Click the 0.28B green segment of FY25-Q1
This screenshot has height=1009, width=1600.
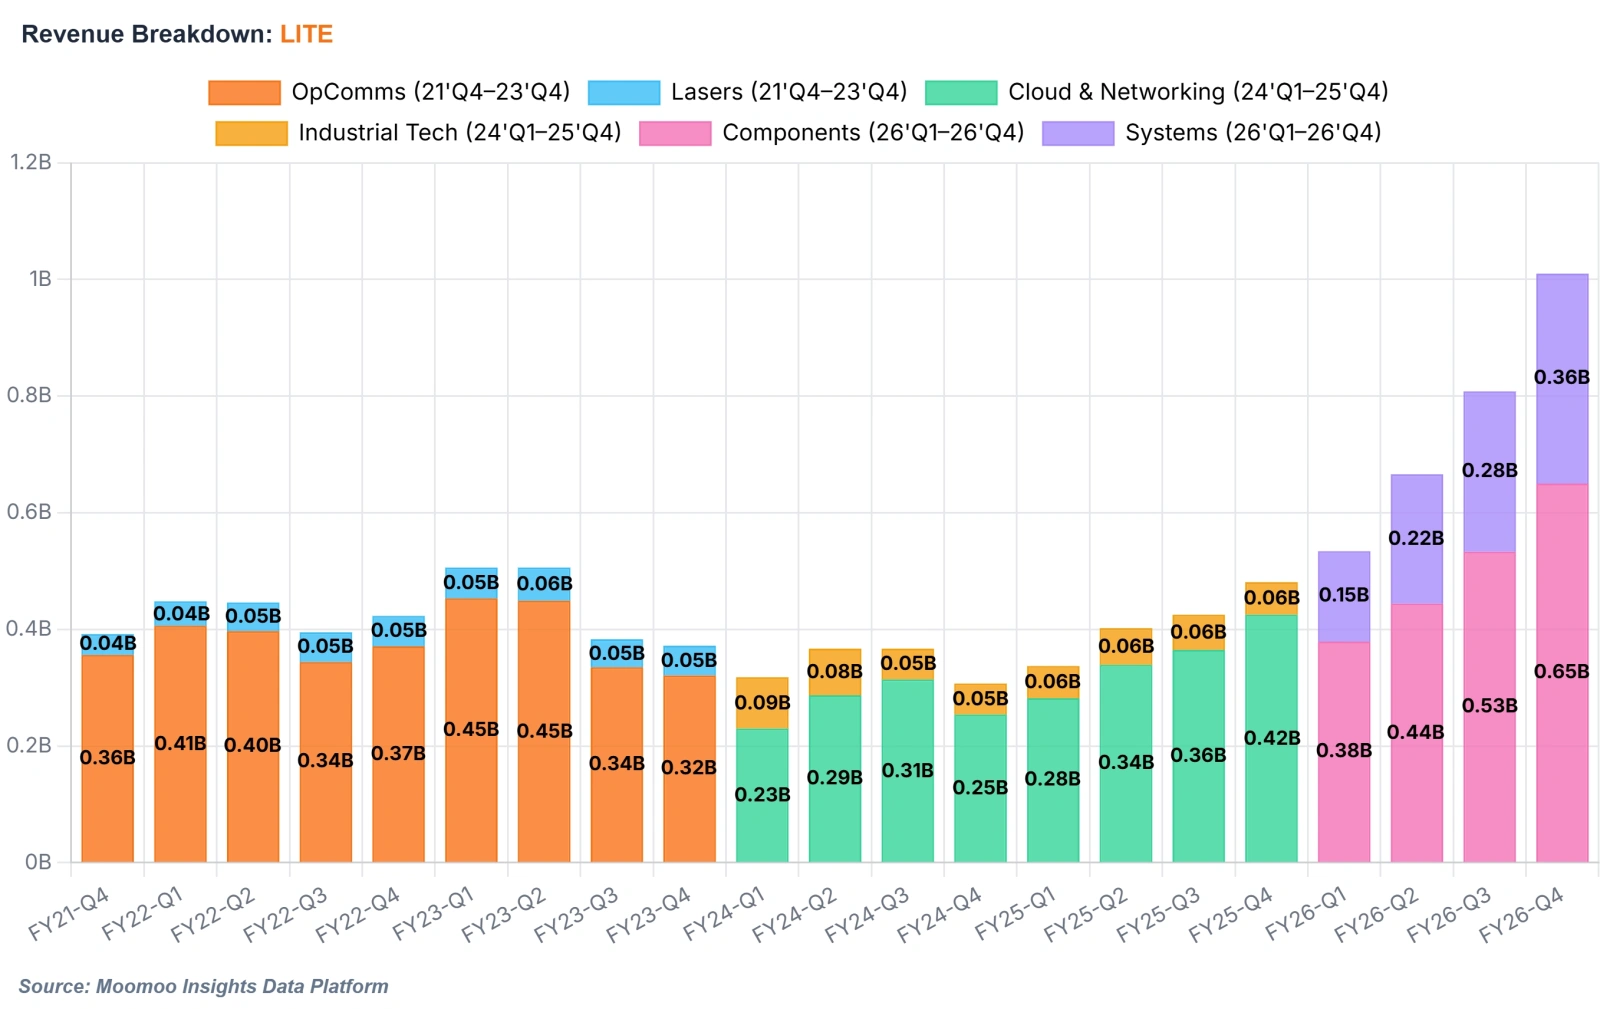tap(1053, 780)
